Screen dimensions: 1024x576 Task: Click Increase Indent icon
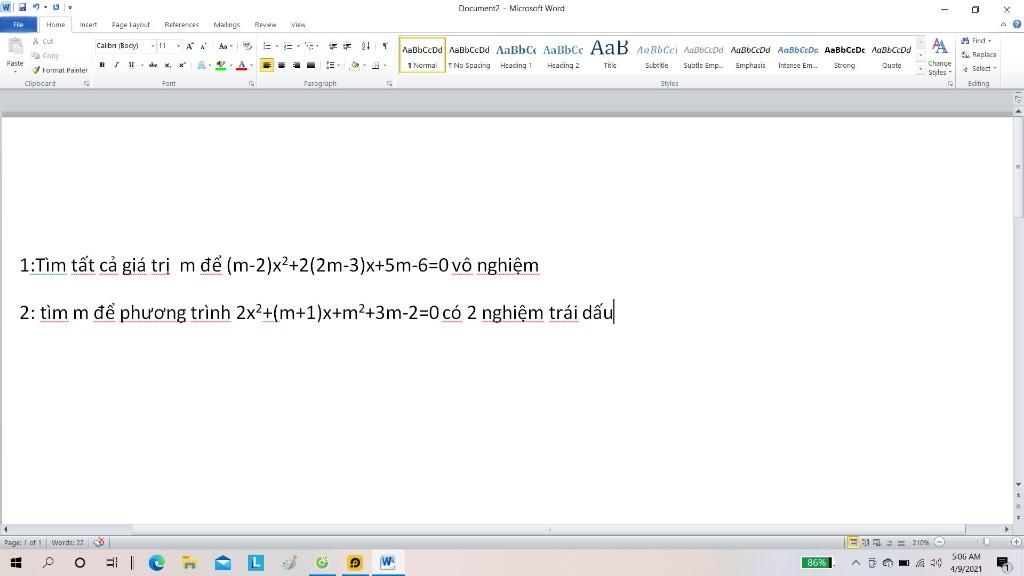tap(347, 46)
